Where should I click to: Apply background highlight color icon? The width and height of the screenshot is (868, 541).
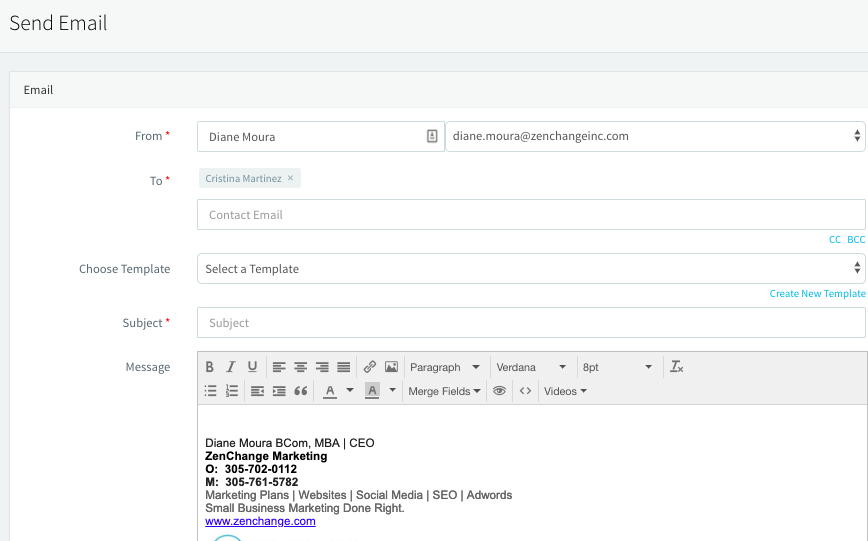click(372, 391)
